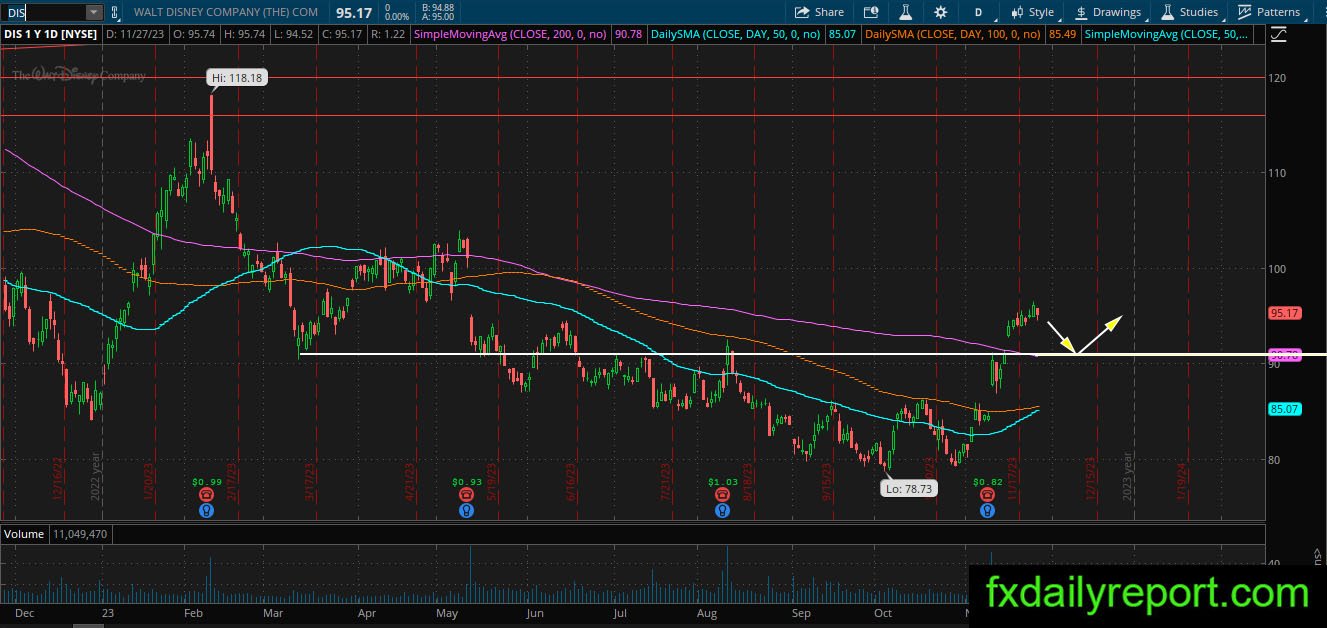Image resolution: width=1327 pixels, height=628 pixels.
Task: Open the symbol selector dropdown arrow
Action: [x=94, y=12]
